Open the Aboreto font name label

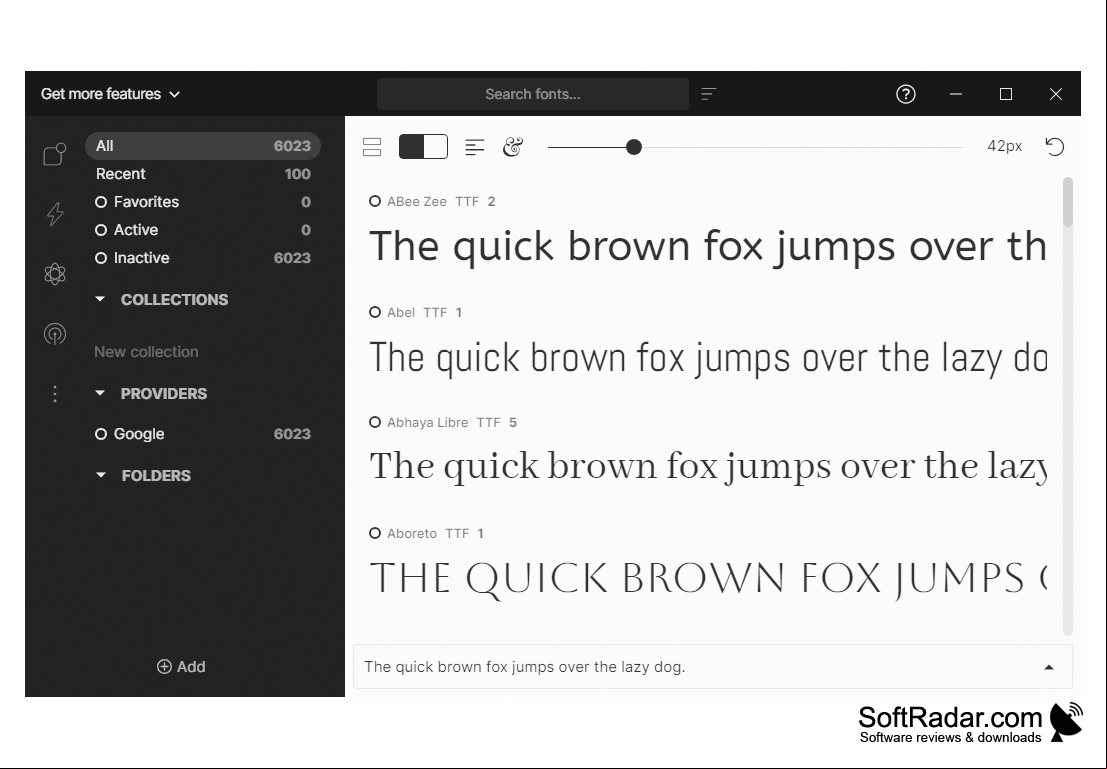(x=412, y=533)
